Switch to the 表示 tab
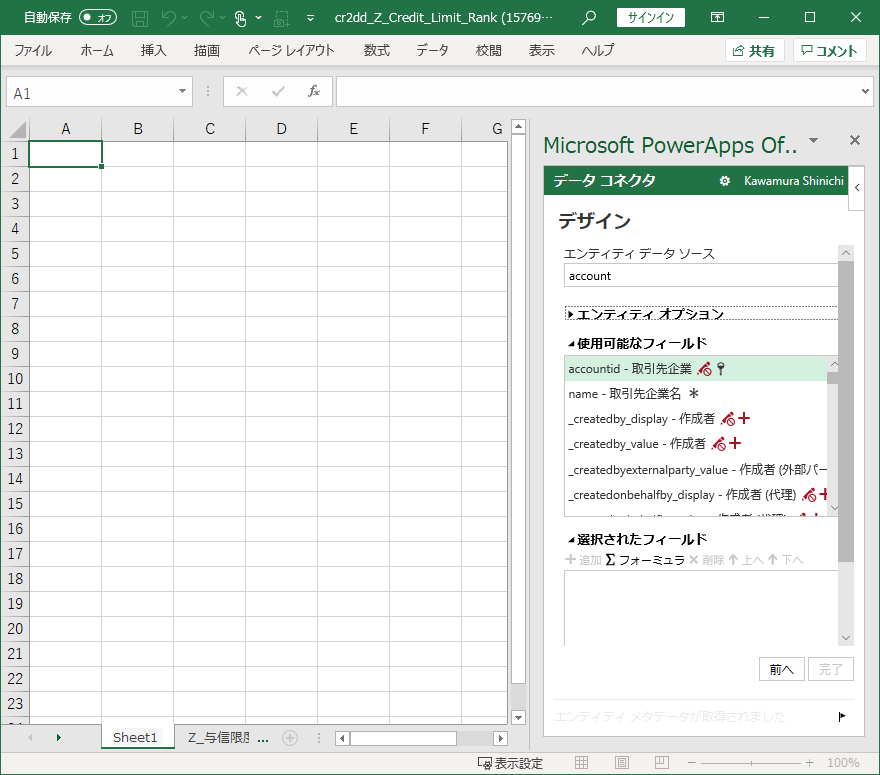 click(542, 51)
